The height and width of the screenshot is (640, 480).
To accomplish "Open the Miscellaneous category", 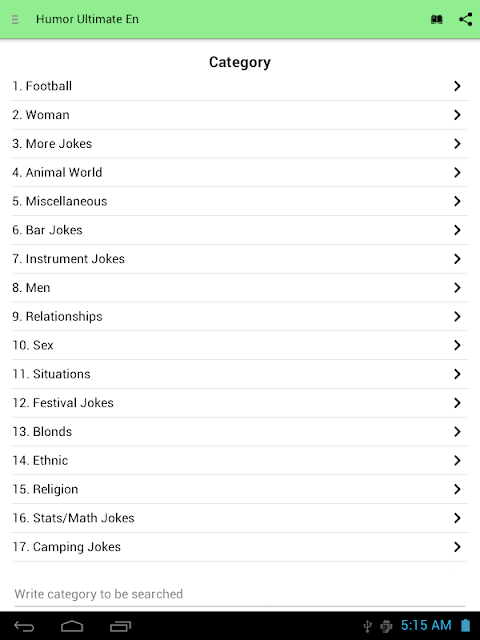I will (x=240, y=202).
